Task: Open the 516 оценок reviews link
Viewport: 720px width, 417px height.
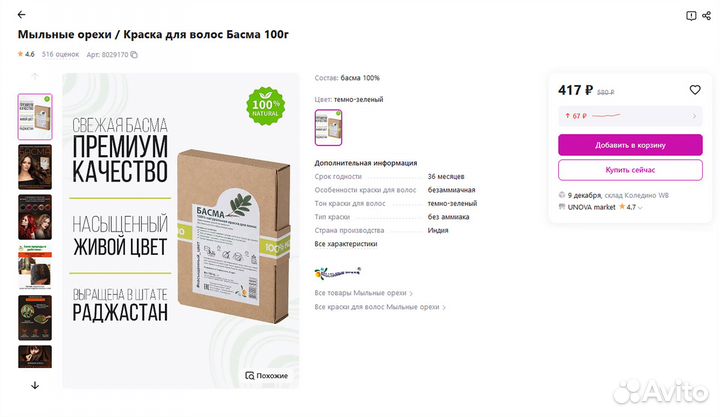Action: (60, 54)
